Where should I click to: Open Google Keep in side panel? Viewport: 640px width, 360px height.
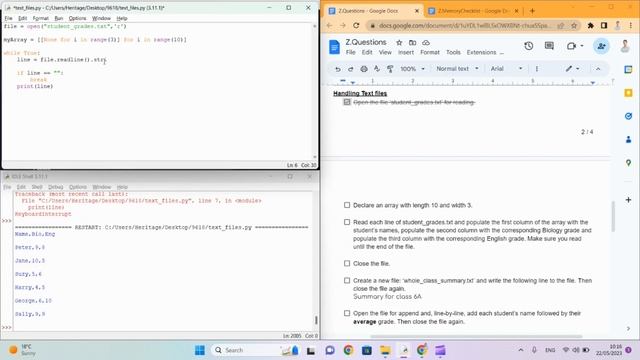(629, 93)
